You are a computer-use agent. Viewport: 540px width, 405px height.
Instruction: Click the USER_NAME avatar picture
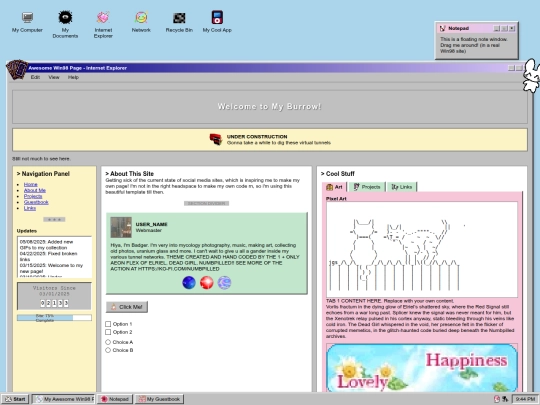121,227
